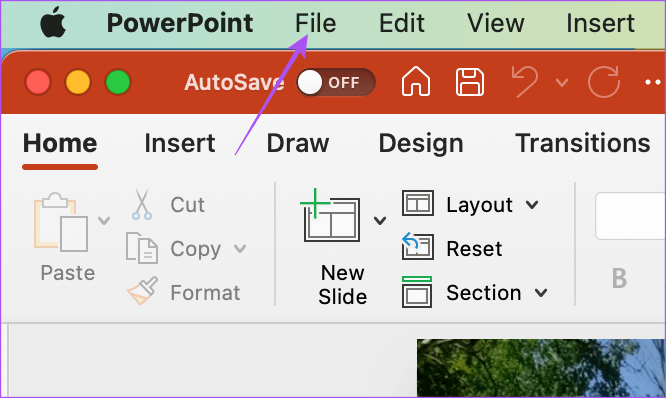Screen dimensions: 666x398
Task: Click the Copy text label
Action: [195, 249]
